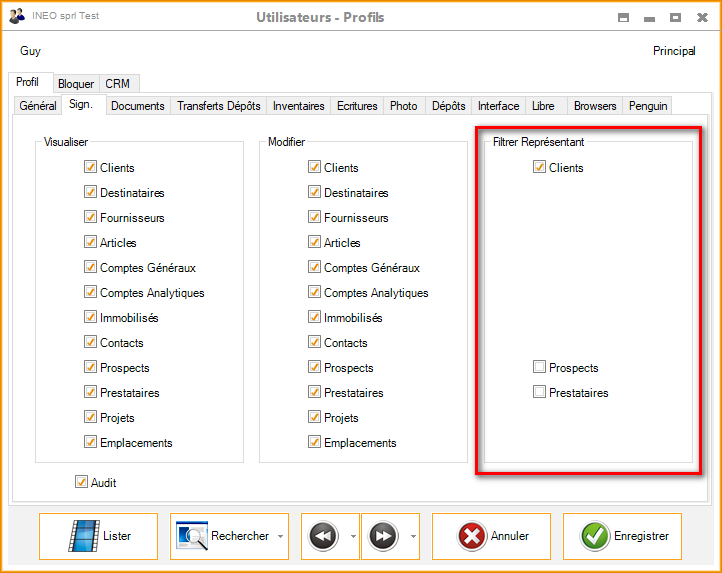Open the CRM tab
This screenshot has width=722, height=573.
tap(117, 84)
